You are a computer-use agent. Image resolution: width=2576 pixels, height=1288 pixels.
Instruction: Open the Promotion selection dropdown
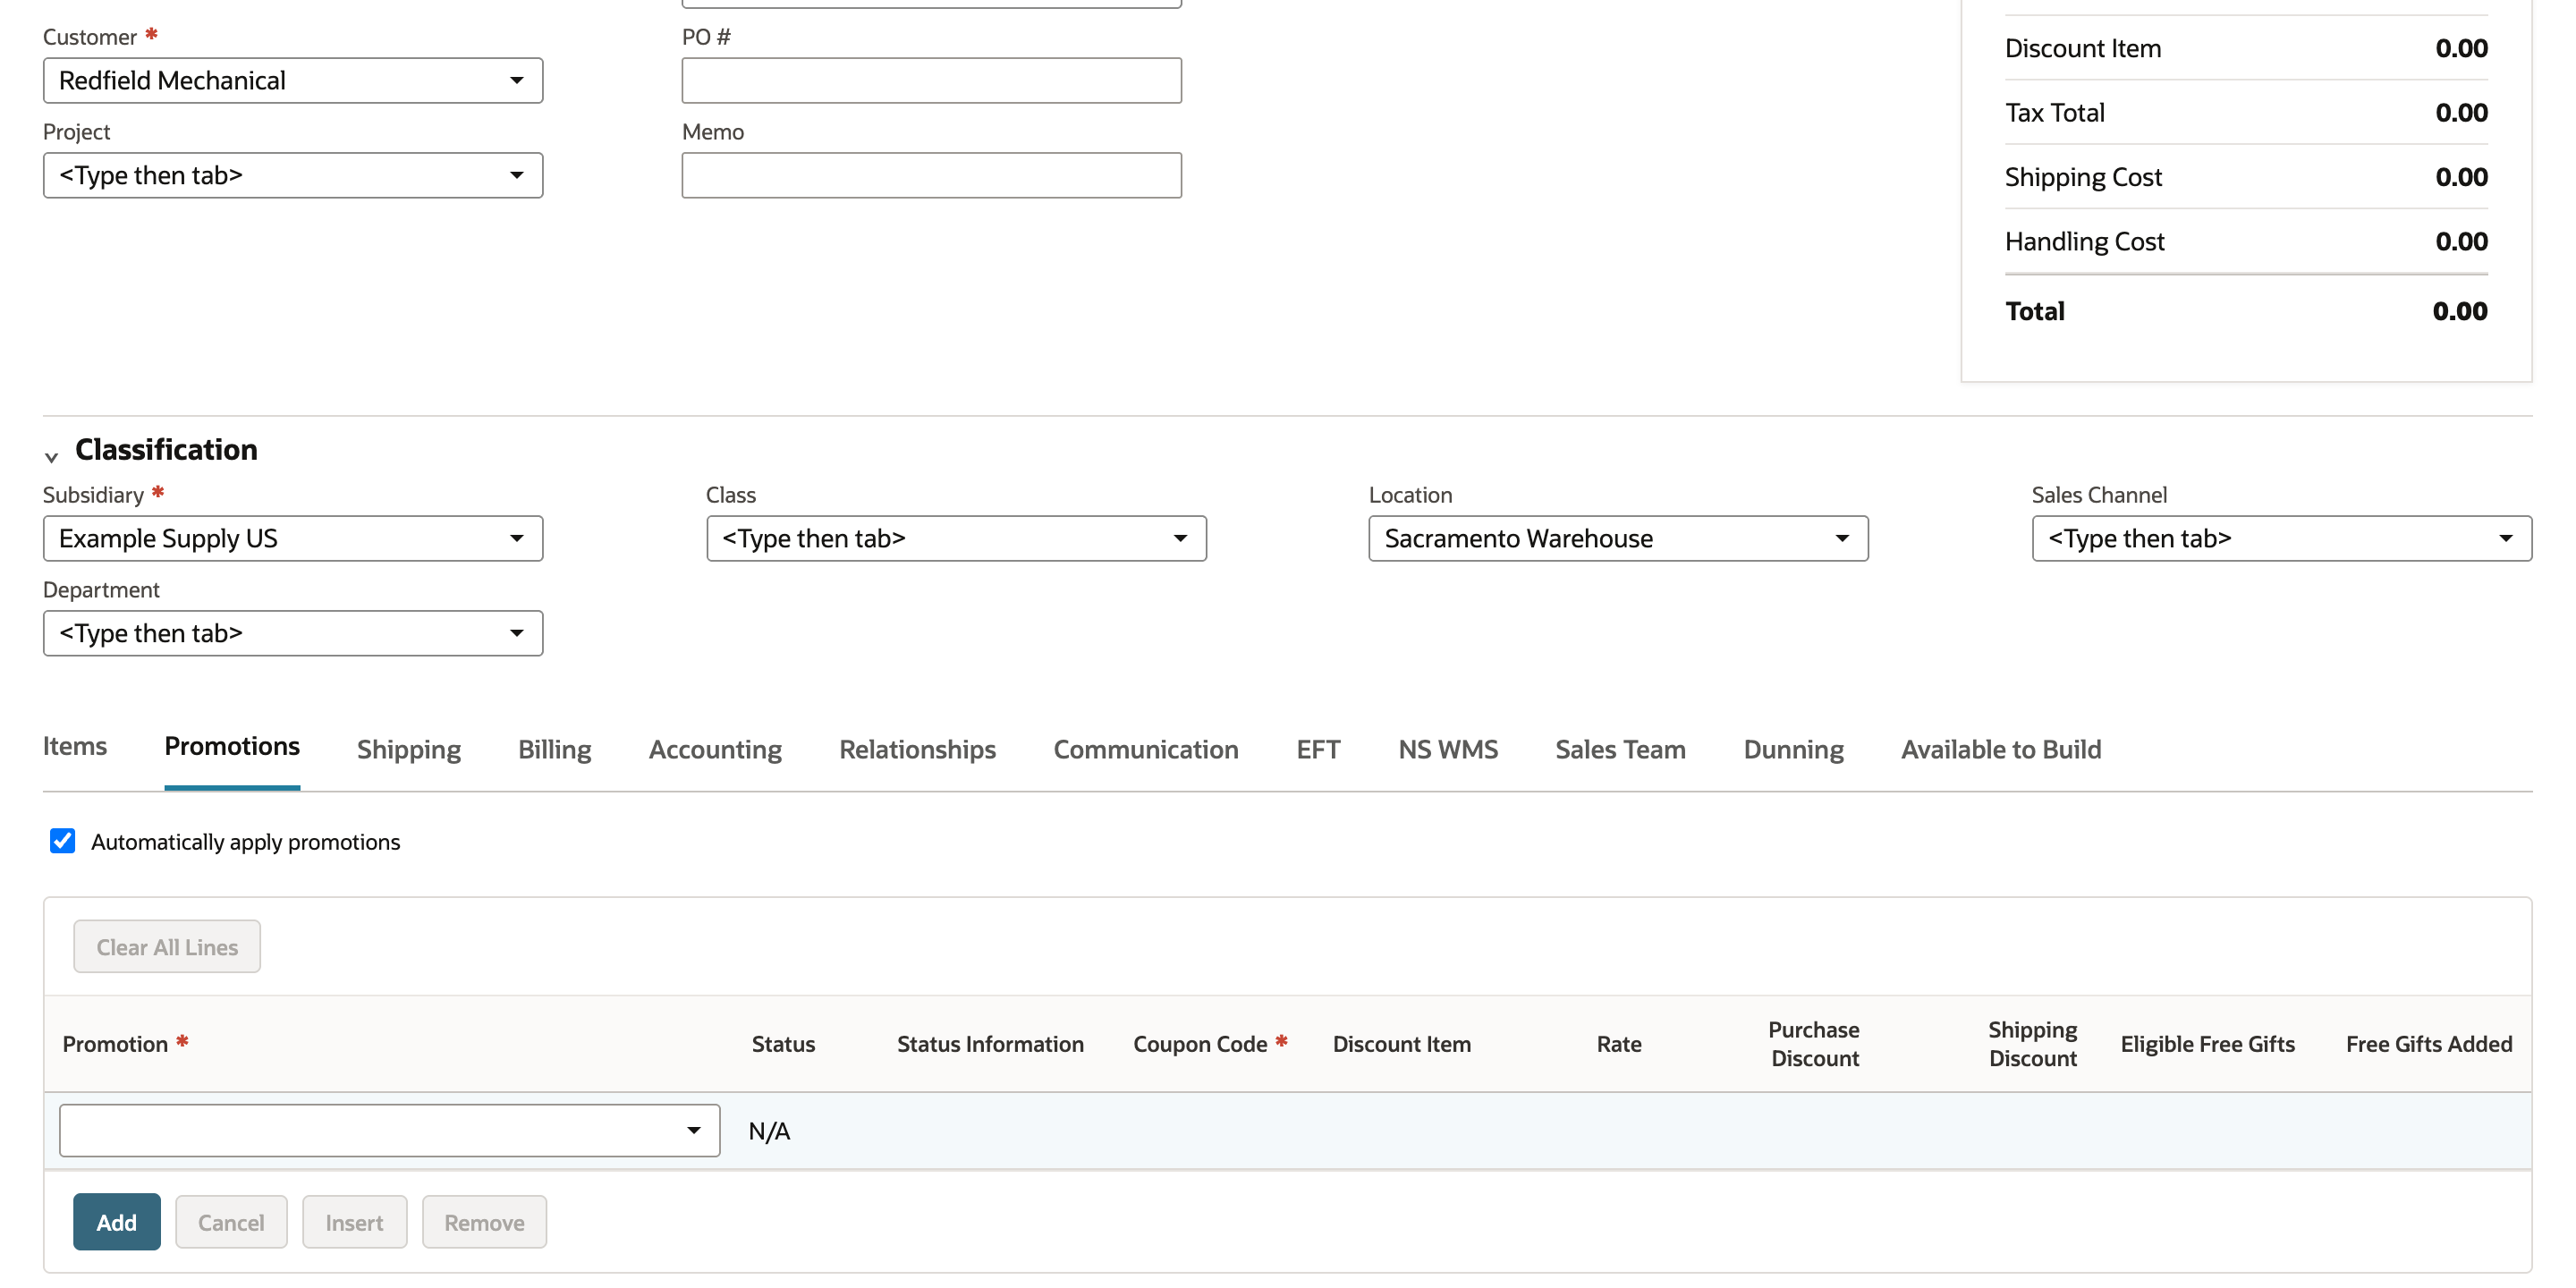click(x=389, y=1130)
